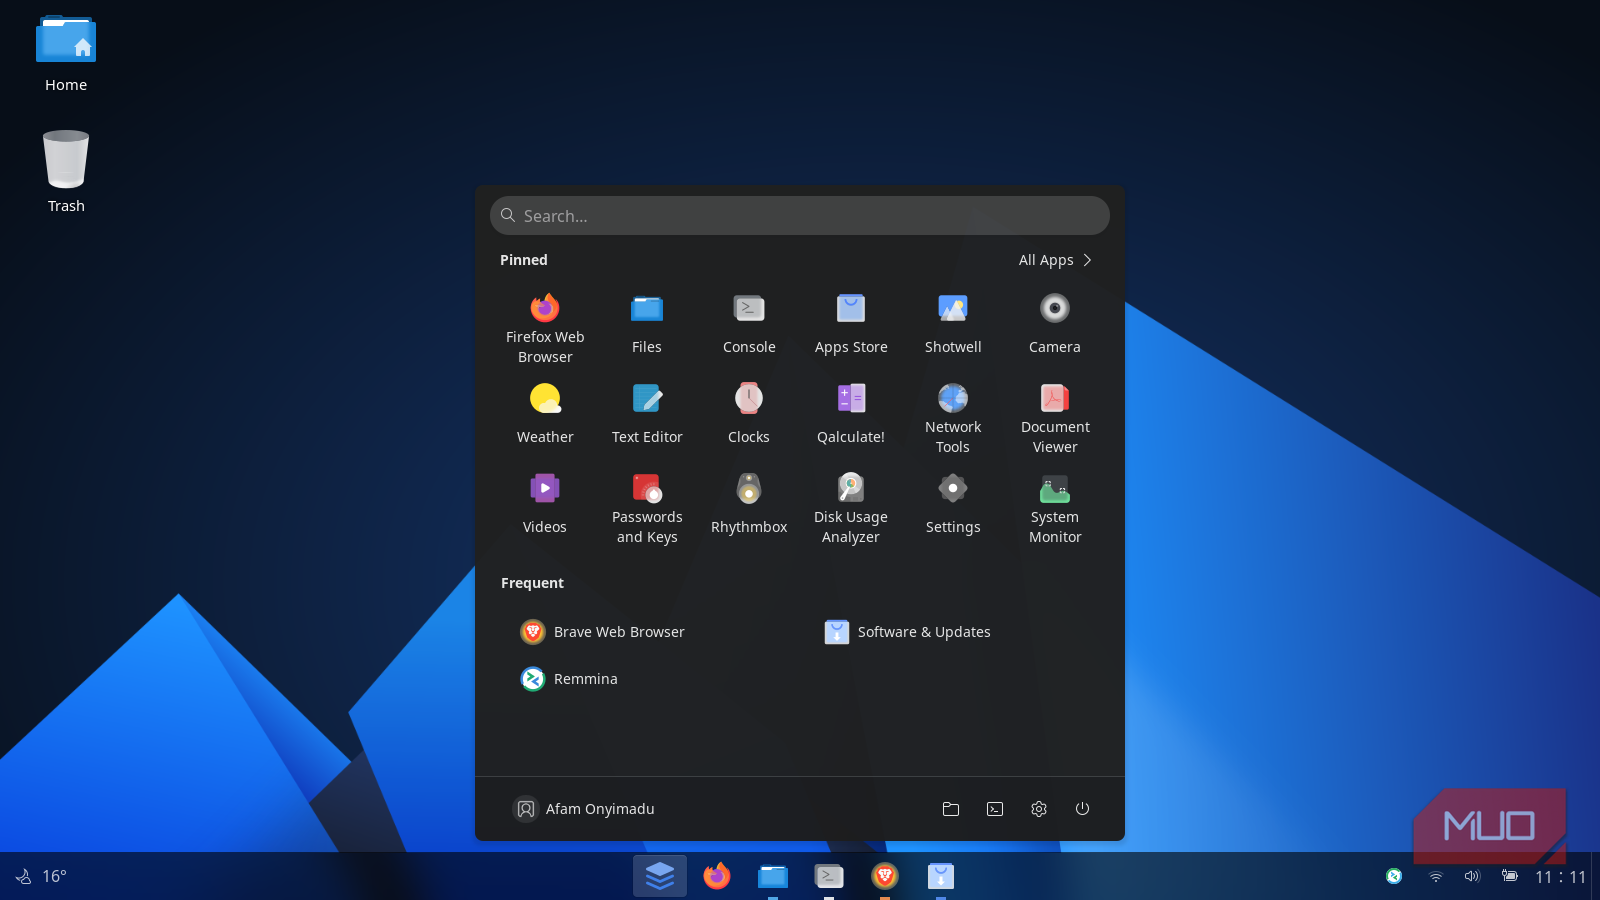Open file manager from launcher footer
Viewport: 1600px width, 900px height.
(x=951, y=809)
